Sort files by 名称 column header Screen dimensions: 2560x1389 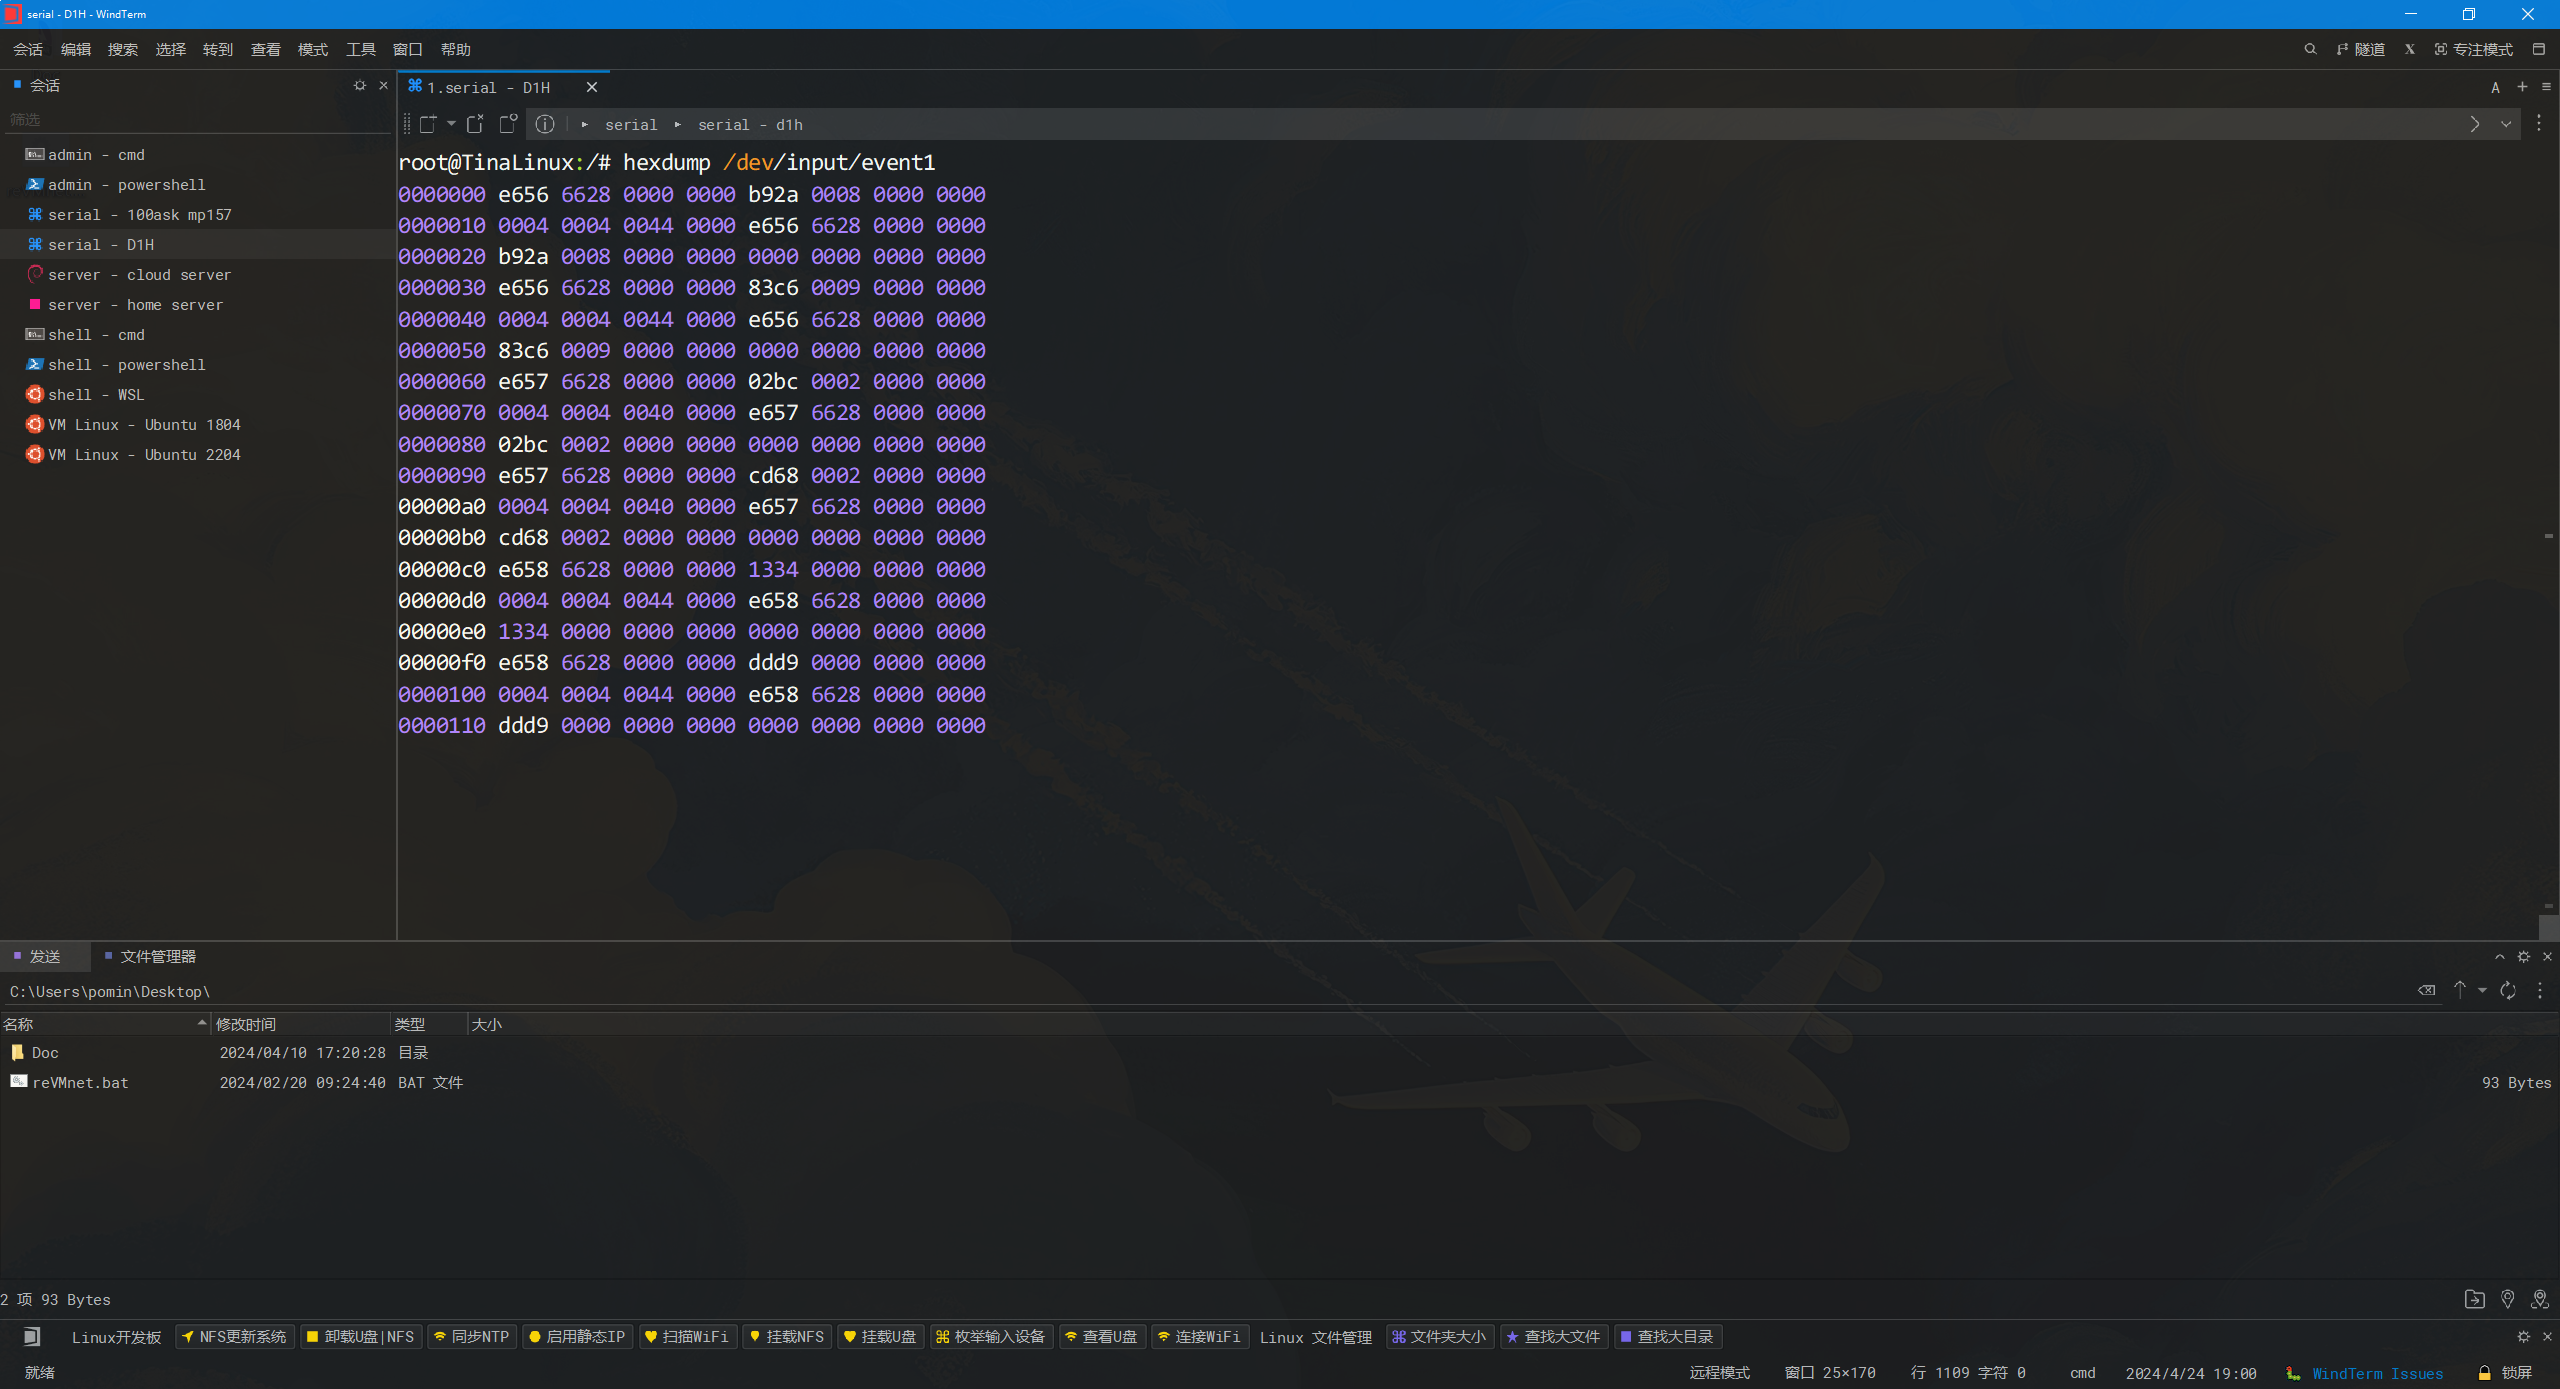105,1024
